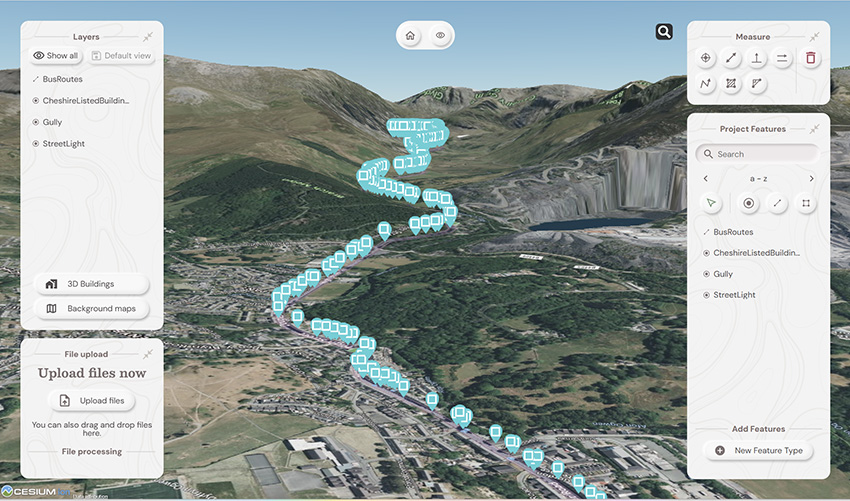850x501 pixels.
Task: Click the Upload files button
Action: (92, 401)
